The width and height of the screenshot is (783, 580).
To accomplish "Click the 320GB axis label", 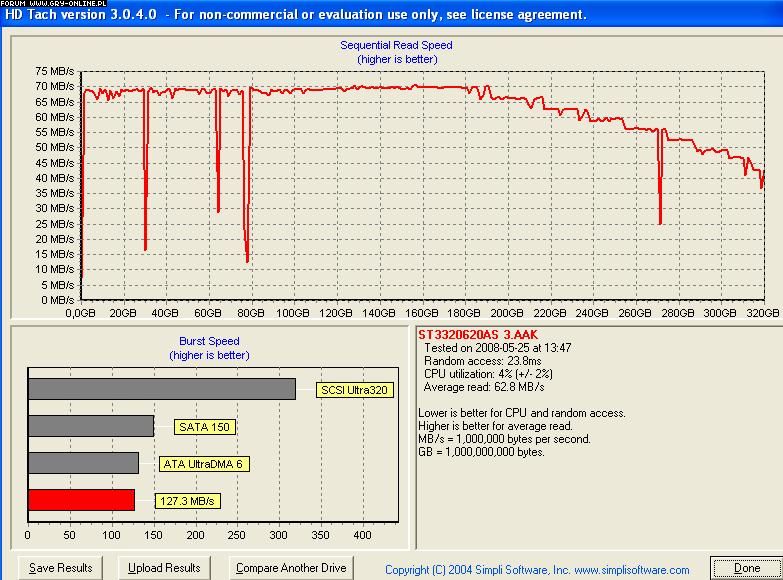I will point(763,313).
